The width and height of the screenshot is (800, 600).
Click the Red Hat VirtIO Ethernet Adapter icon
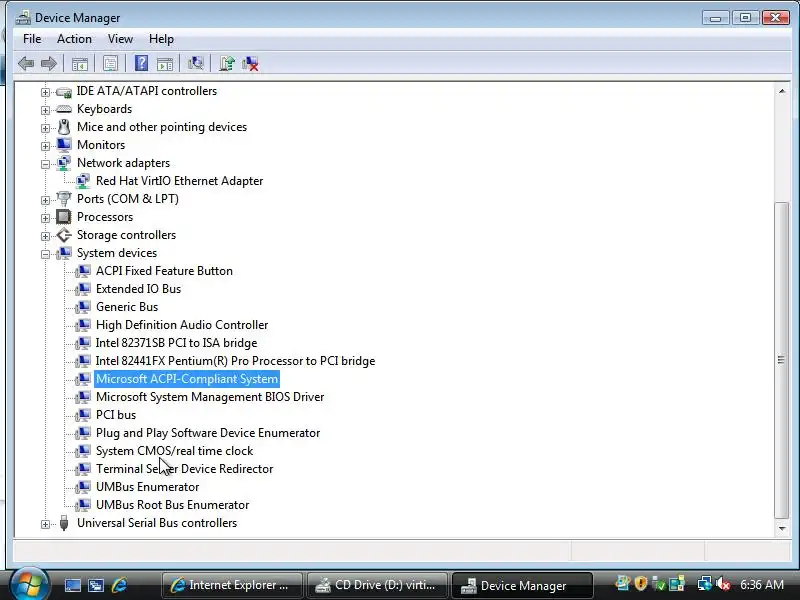click(83, 181)
